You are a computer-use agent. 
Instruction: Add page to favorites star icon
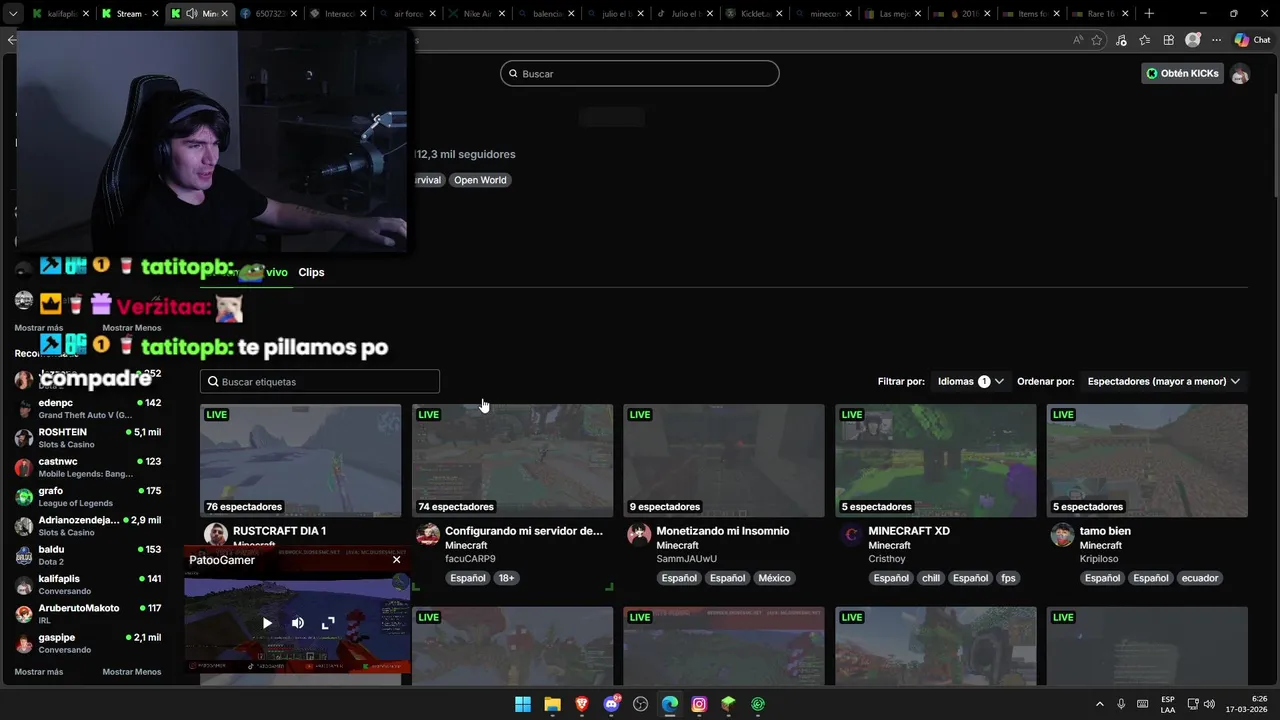click(x=1097, y=40)
